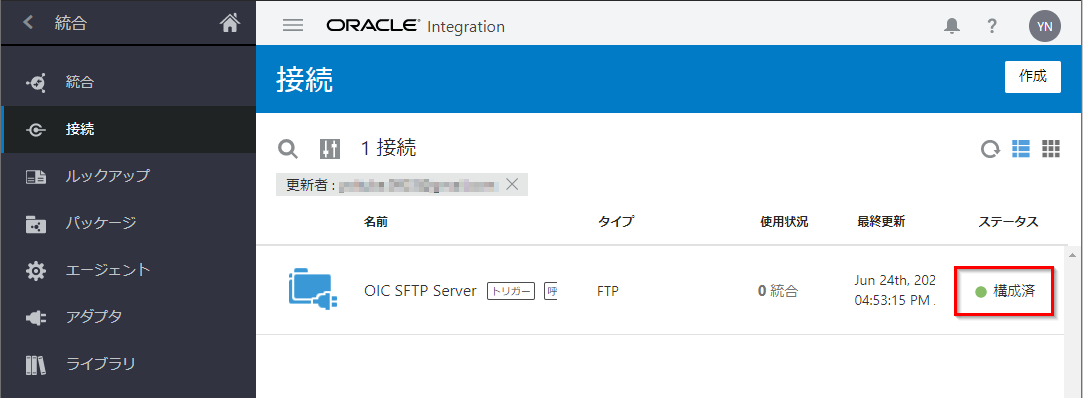The width and height of the screenshot is (1083, 398).
Task: Open the help question mark icon
Action: pos(992,26)
